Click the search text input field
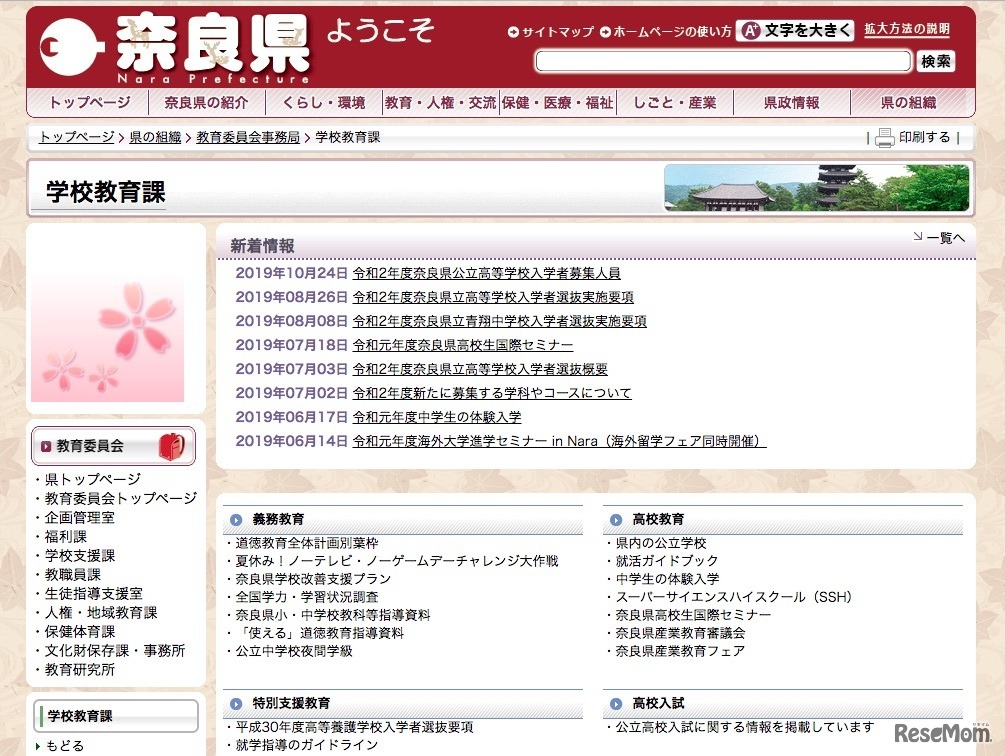This screenshot has height=756, width=1005. 720,61
